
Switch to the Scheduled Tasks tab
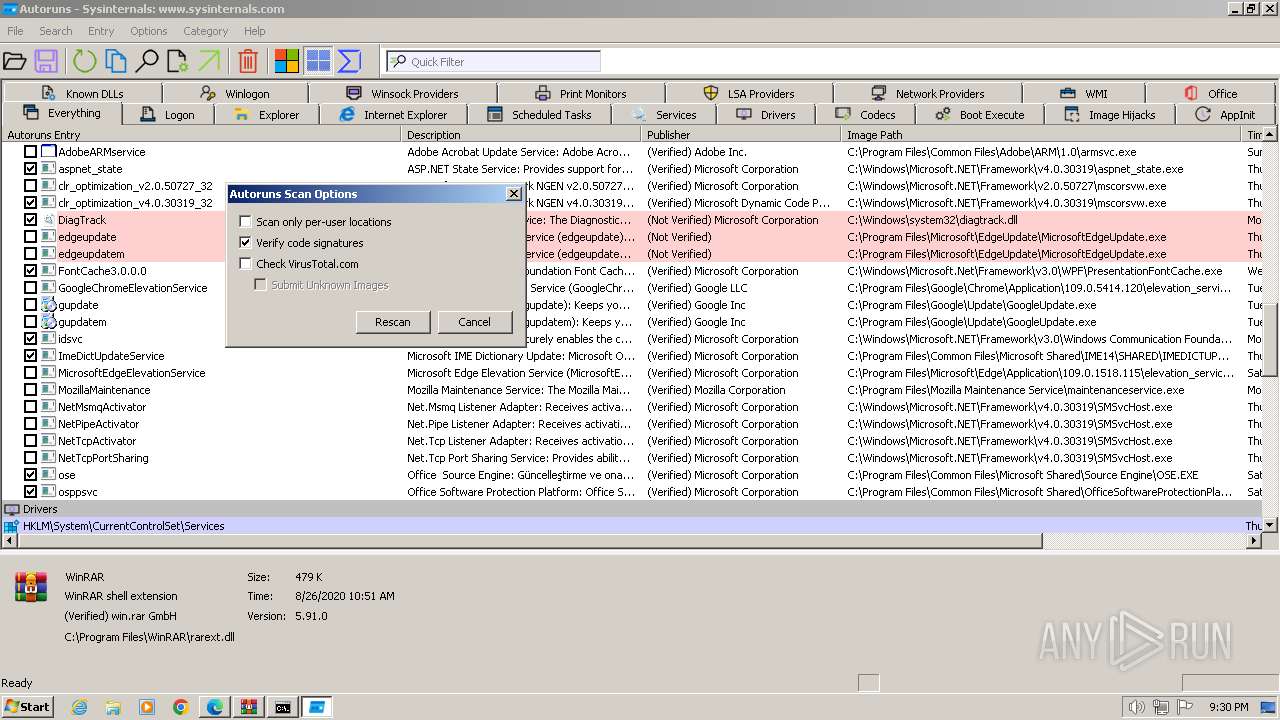coord(541,115)
